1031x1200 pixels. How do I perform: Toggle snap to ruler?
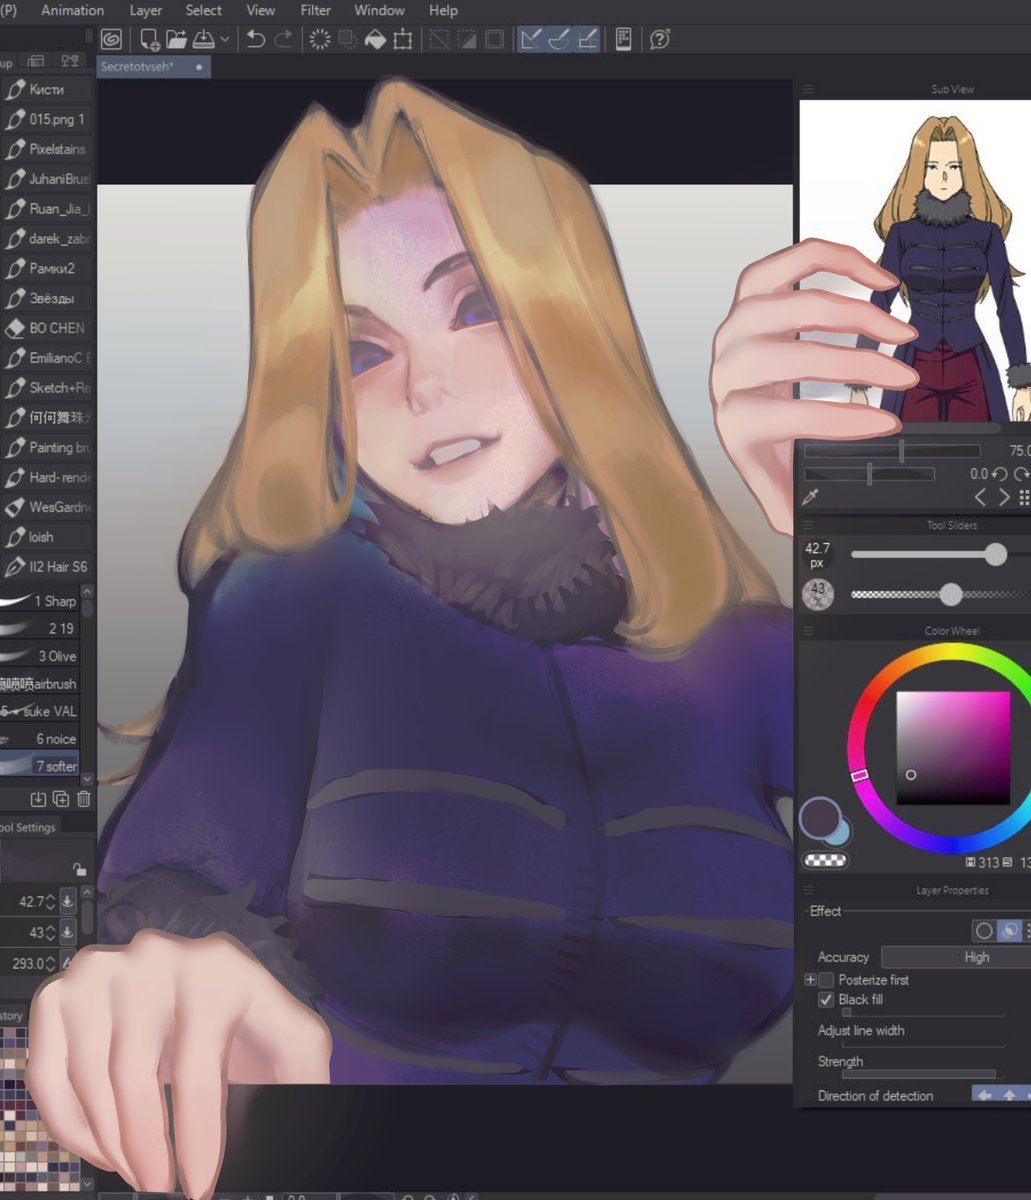tap(531, 40)
